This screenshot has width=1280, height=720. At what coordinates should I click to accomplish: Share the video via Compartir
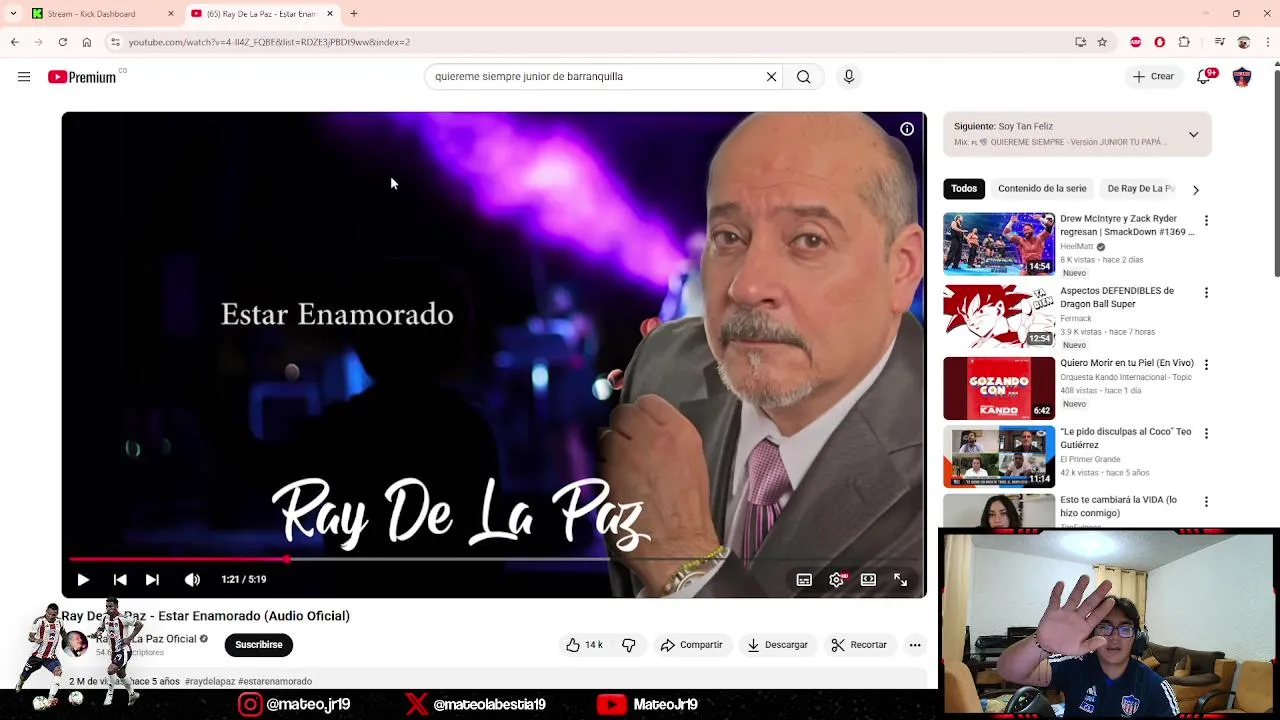click(691, 645)
